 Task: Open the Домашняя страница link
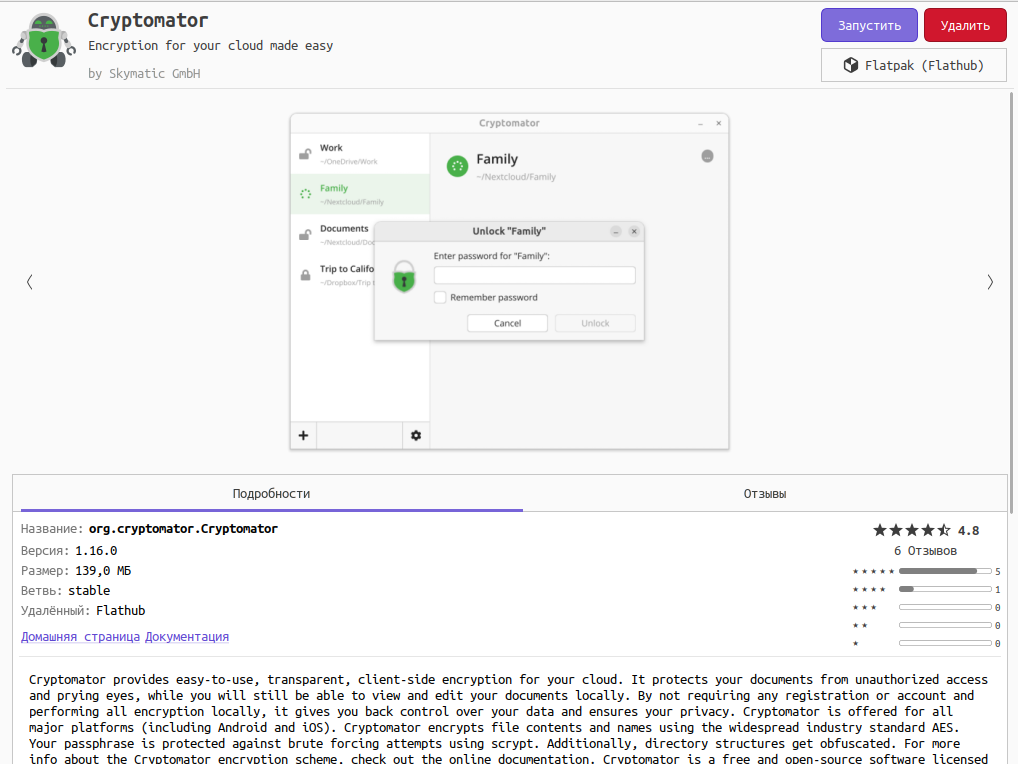click(81, 637)
